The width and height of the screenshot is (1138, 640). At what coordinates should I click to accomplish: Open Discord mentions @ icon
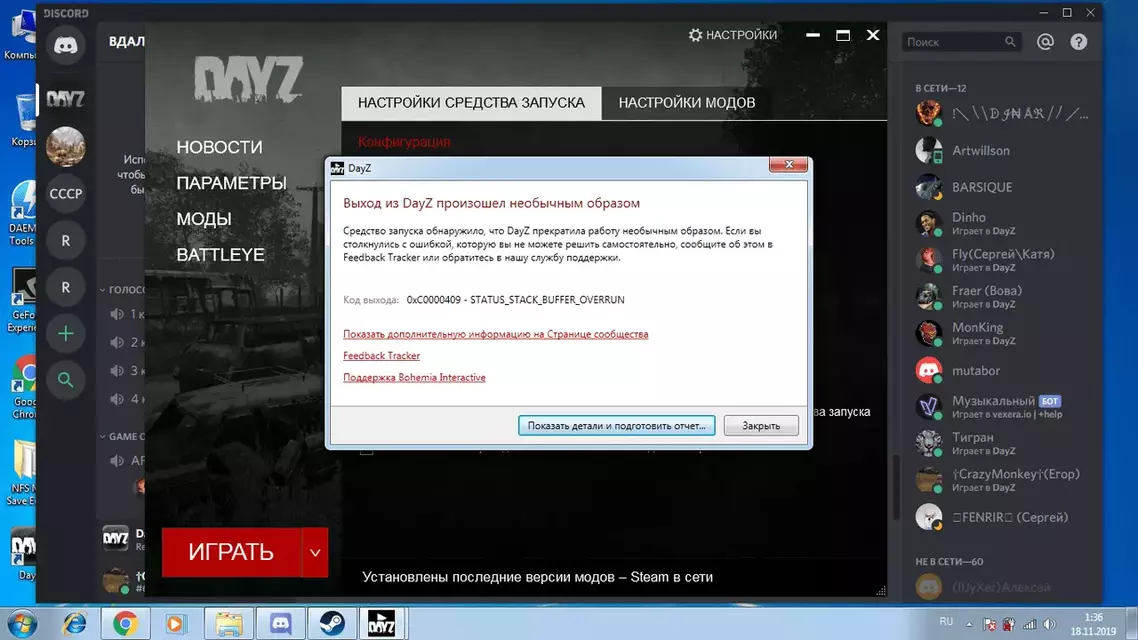(1045, 42)
